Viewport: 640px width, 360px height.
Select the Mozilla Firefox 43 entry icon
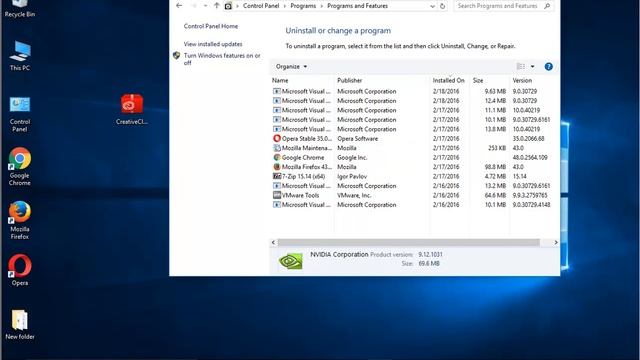(277, 167)
